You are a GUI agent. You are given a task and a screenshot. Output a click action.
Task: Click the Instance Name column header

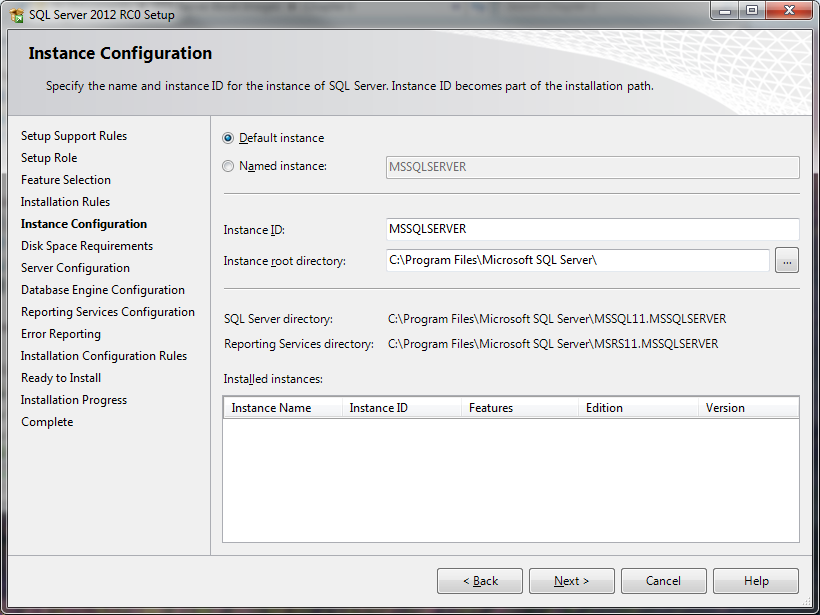pyautogui.click(x=283, y=408)
